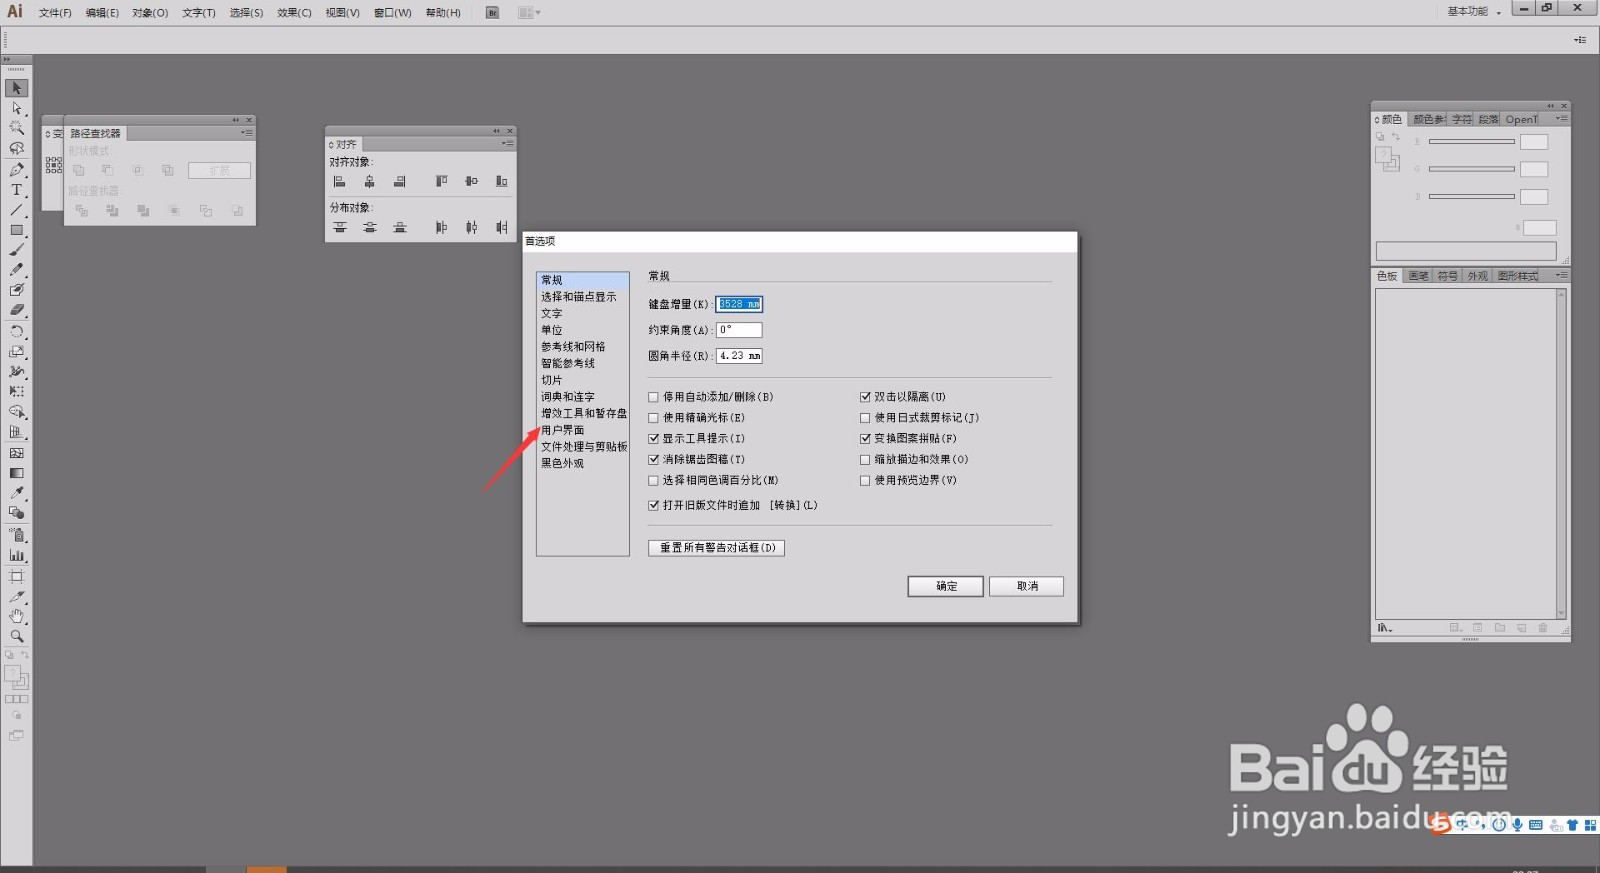Enable 选择相同色调百分比 checkbox
1600x873 pixels.
(x=653, y=481)
